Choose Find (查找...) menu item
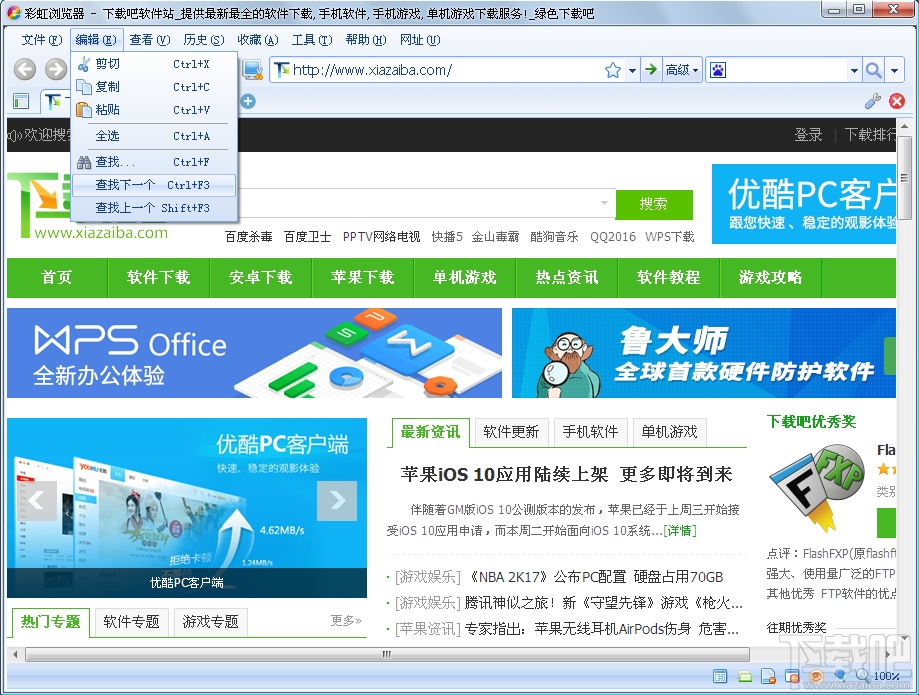Viewport: 919px width, 695px height. coord(154,162)
